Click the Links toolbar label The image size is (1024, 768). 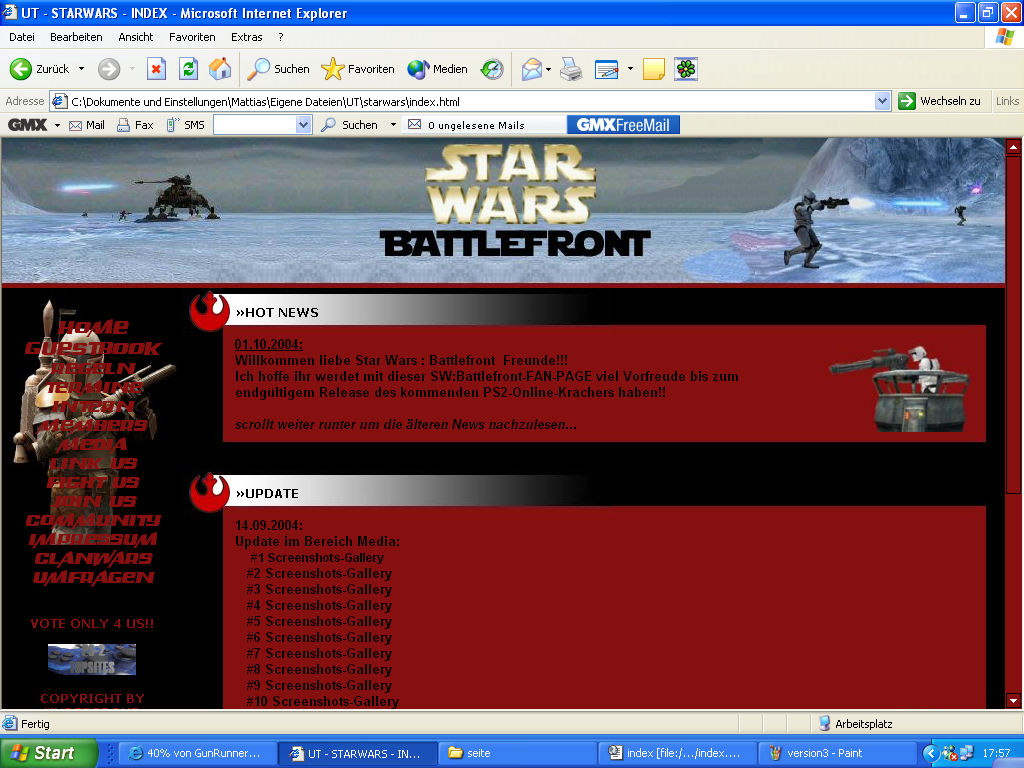tap(1007, 101)
